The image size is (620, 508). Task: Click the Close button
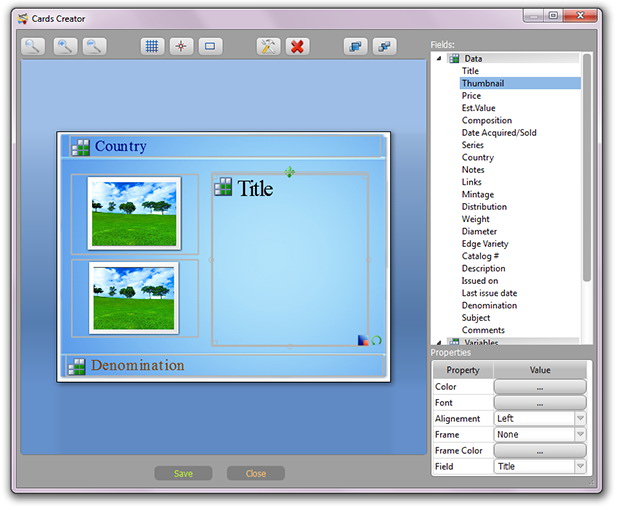(256, 473)
